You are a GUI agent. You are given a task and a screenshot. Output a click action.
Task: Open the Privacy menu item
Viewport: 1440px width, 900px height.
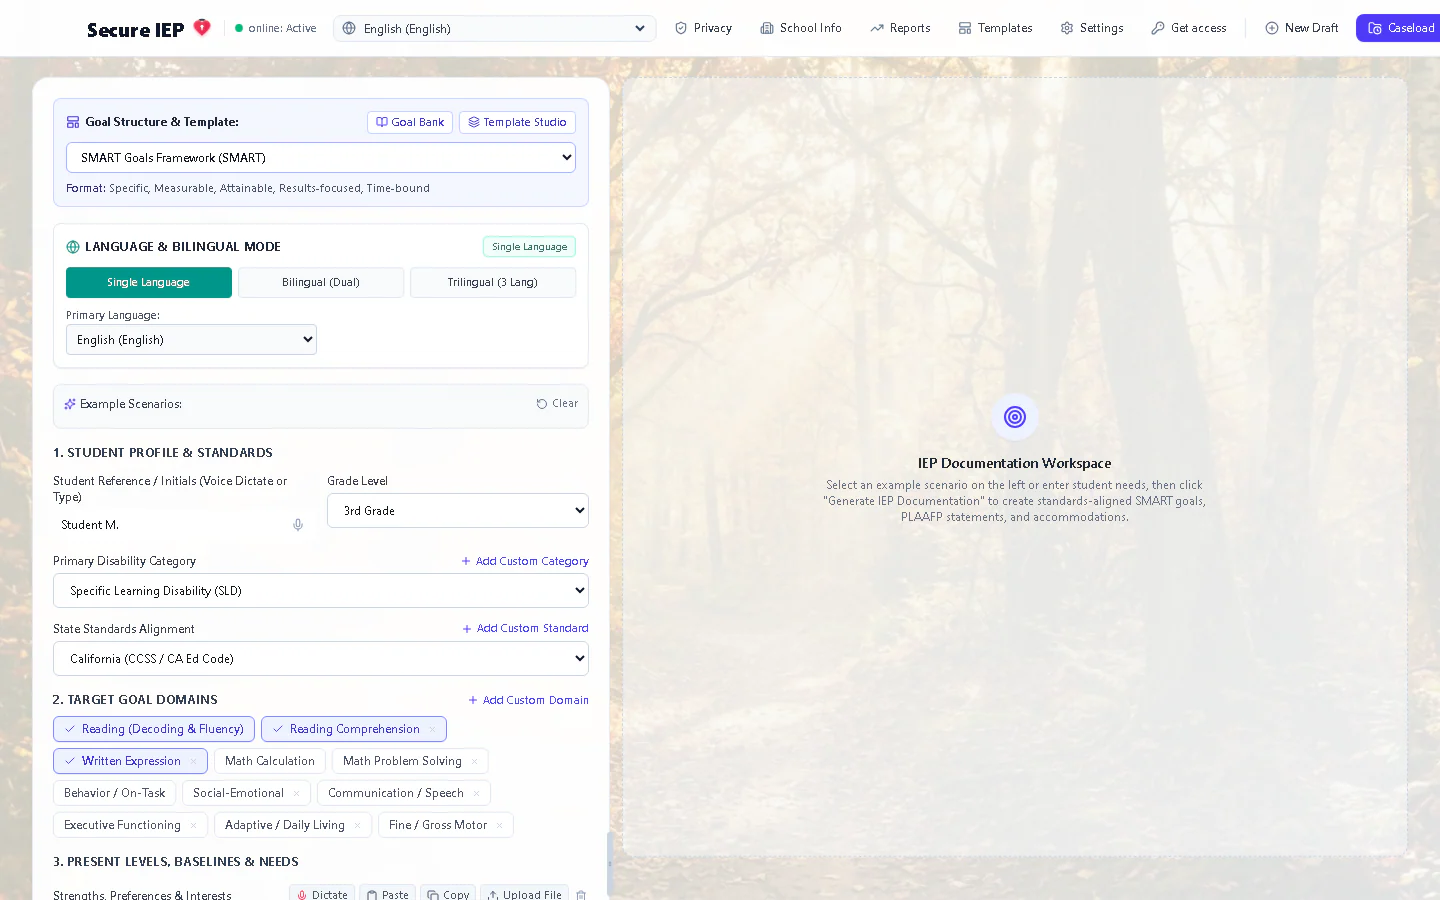[x=703, y=28]
